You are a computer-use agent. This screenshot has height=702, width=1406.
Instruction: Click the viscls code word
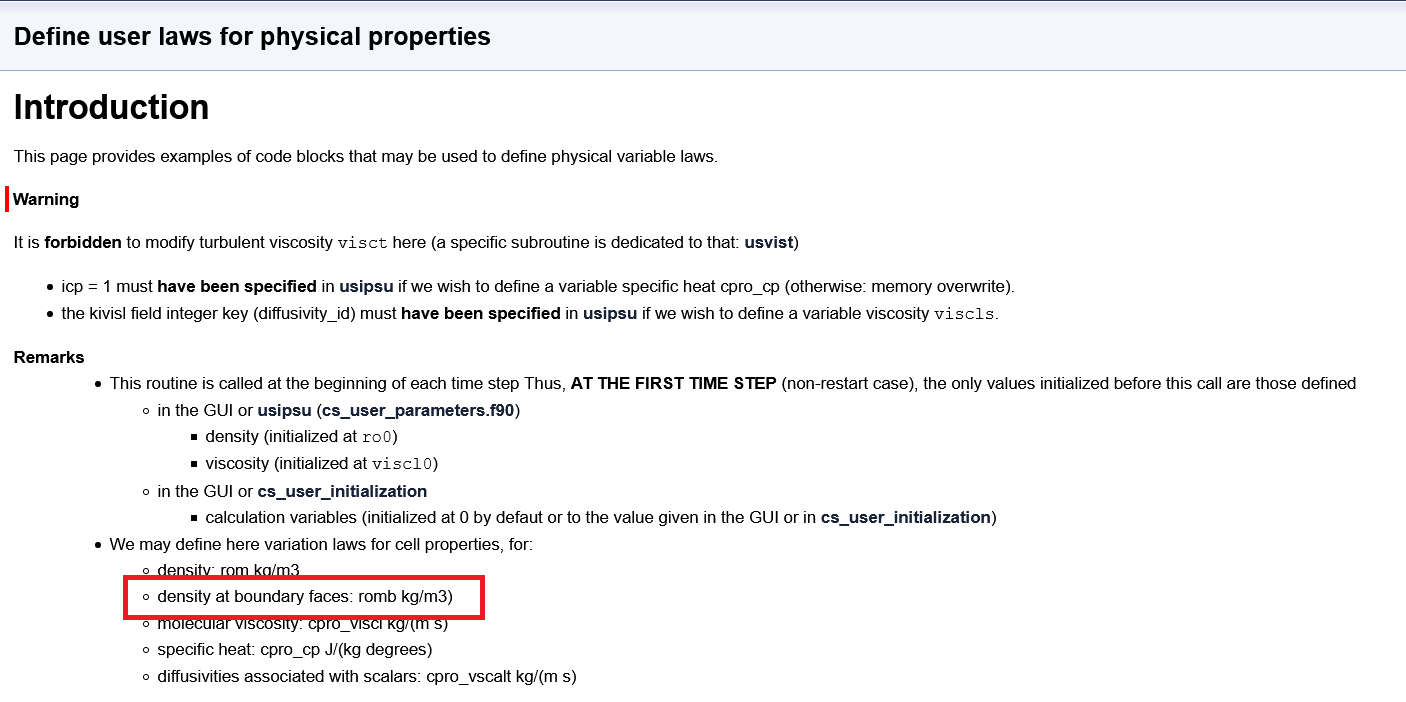(x=964, y=314)
